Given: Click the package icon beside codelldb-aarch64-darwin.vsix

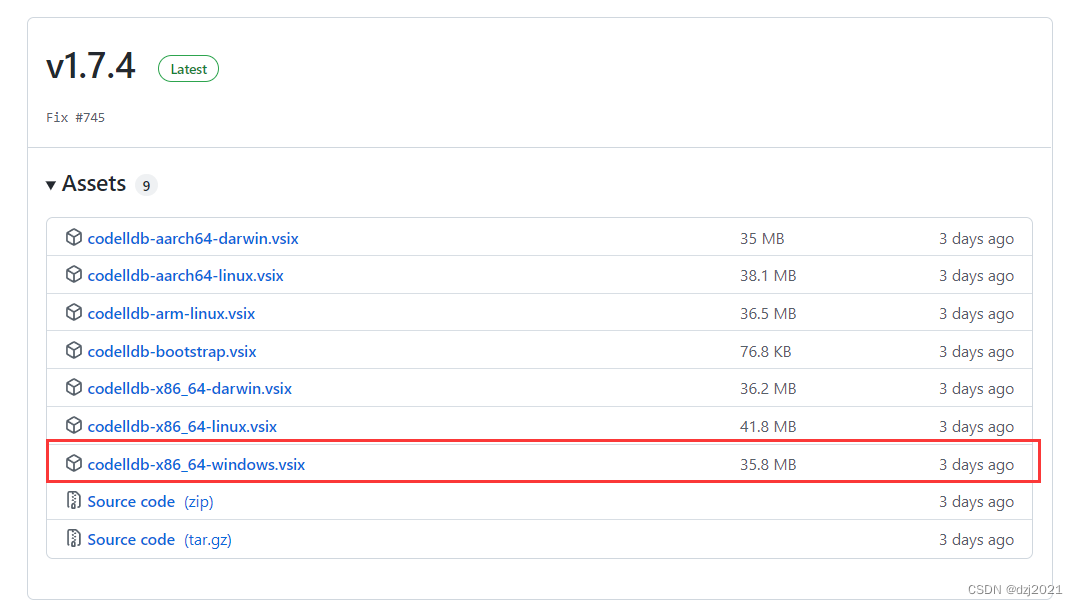Looking at the screenshot, I should [x=74, y=238].
